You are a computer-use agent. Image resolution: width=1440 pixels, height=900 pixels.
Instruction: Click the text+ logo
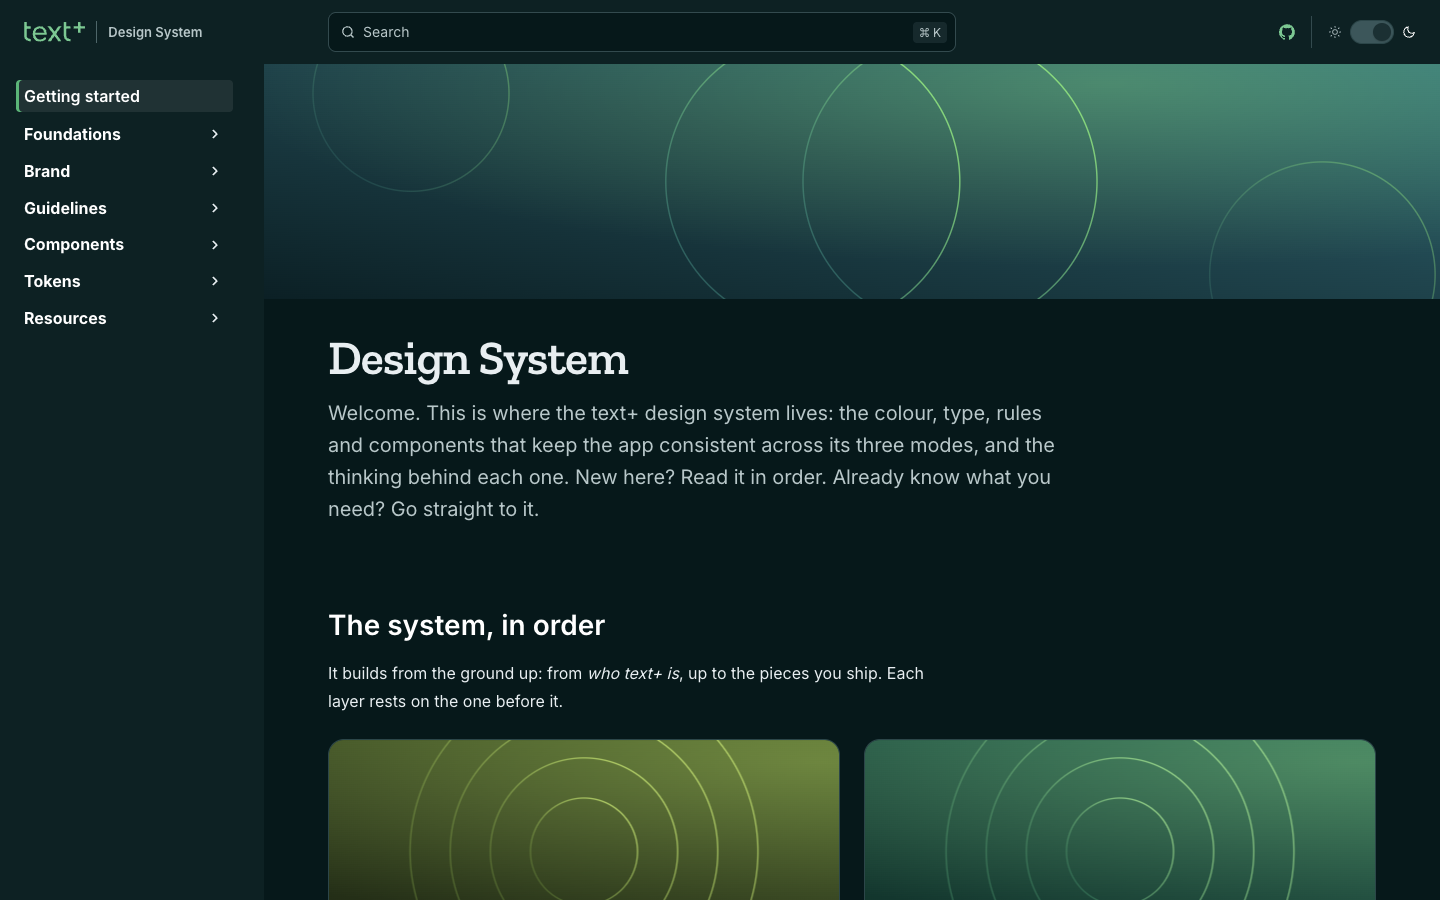coord(54,32)
